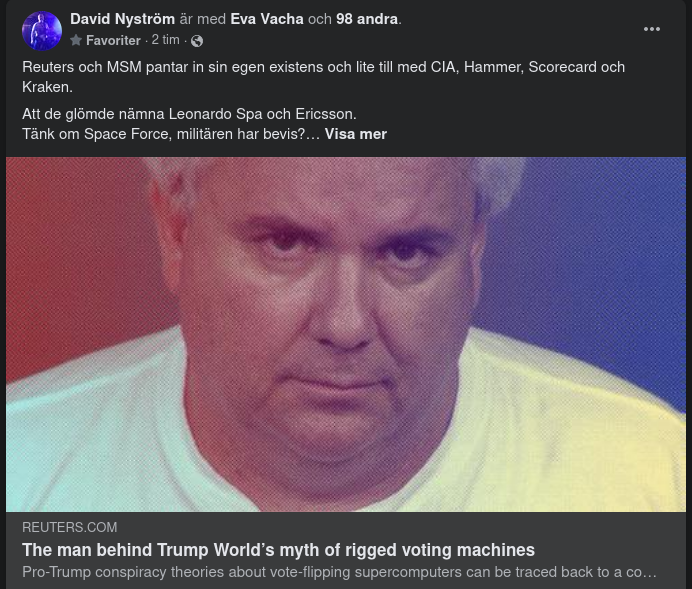Expand post text with Visa mer
The image size is (692, 589).
(x=356, y=134)
